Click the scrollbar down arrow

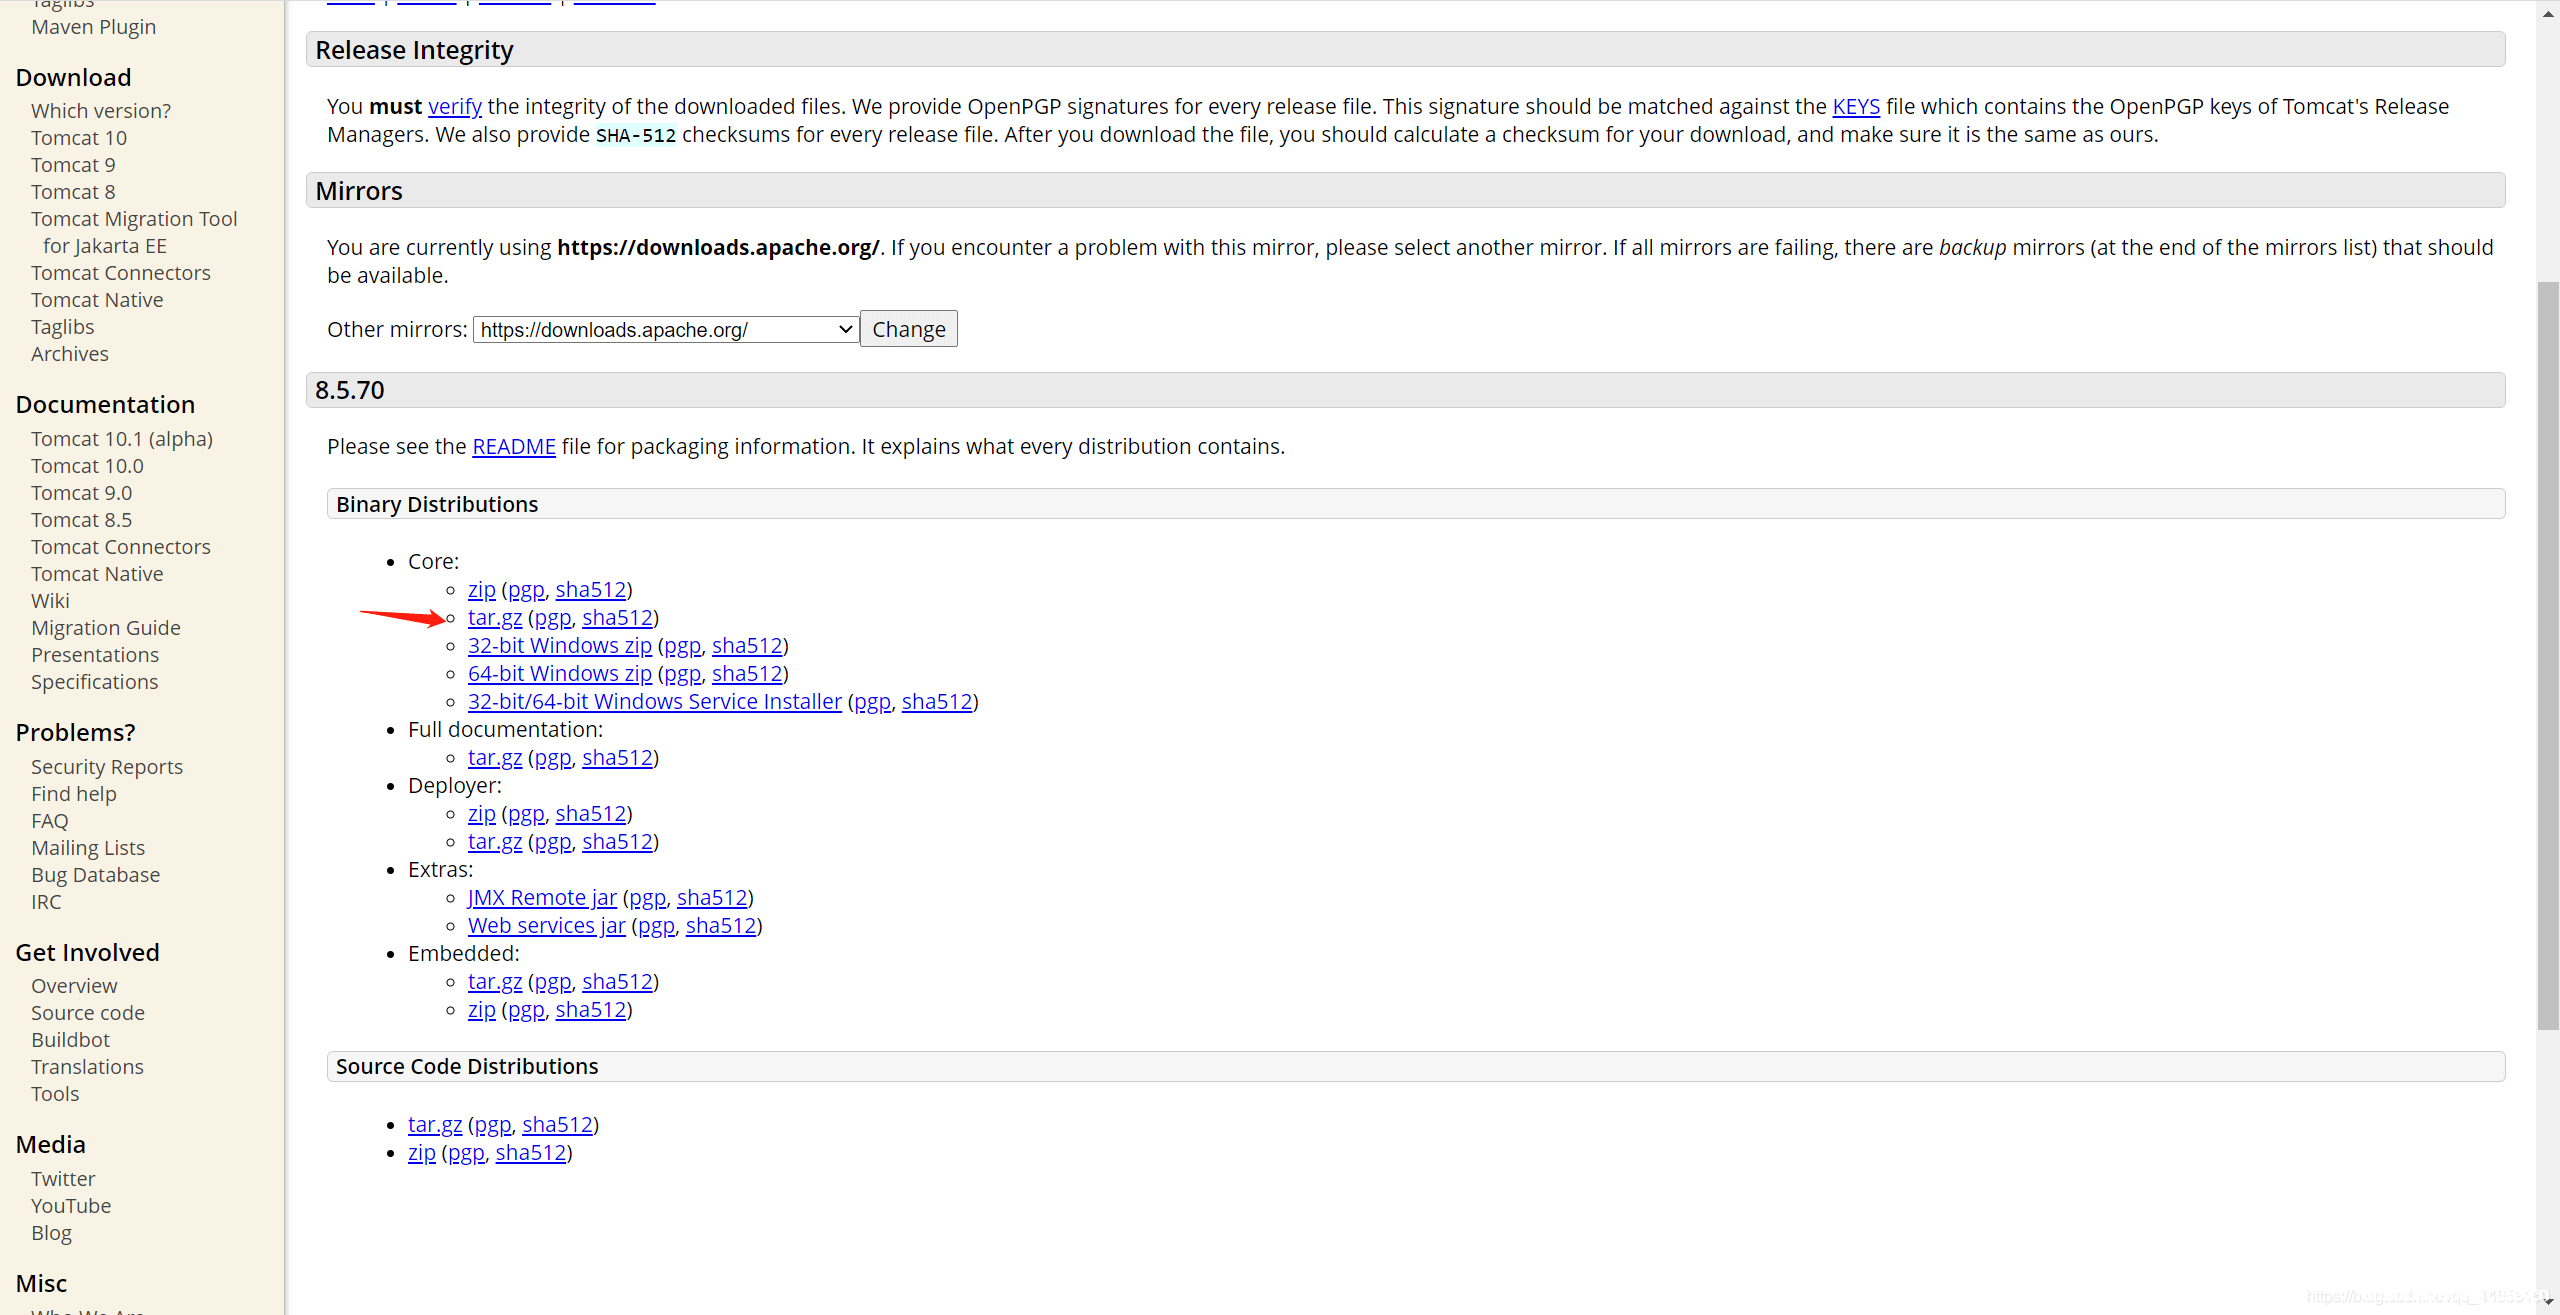coord(2547,1302)
